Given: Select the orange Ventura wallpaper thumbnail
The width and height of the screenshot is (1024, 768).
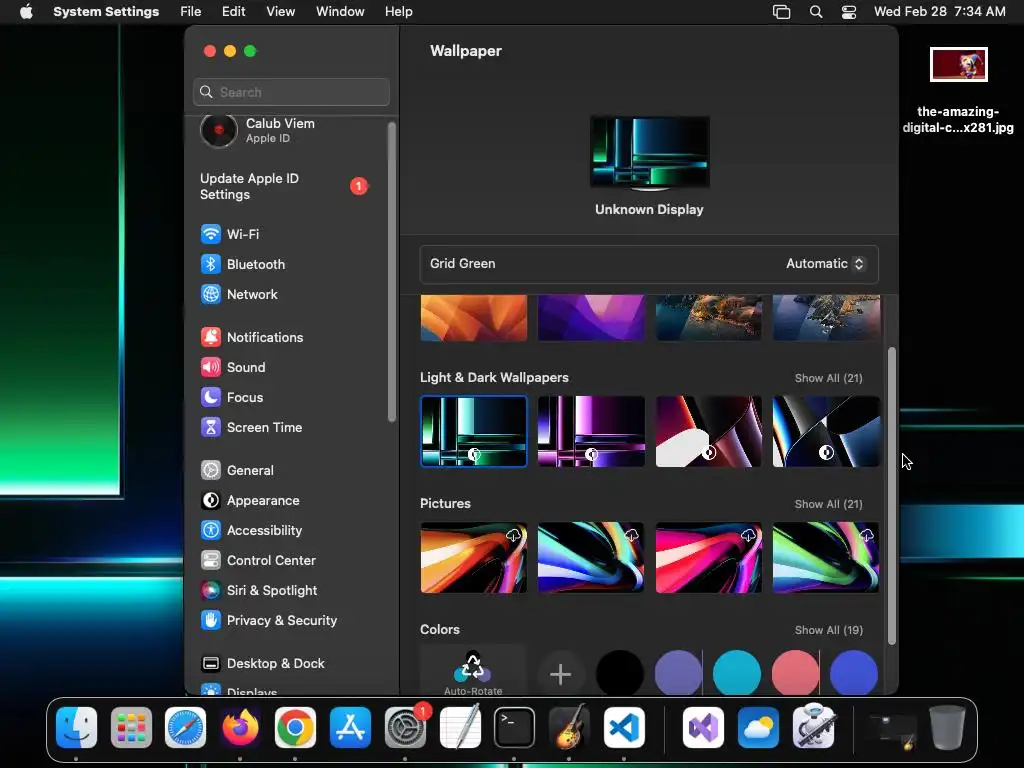Looking at the screenshot, I should click(473, 317).
